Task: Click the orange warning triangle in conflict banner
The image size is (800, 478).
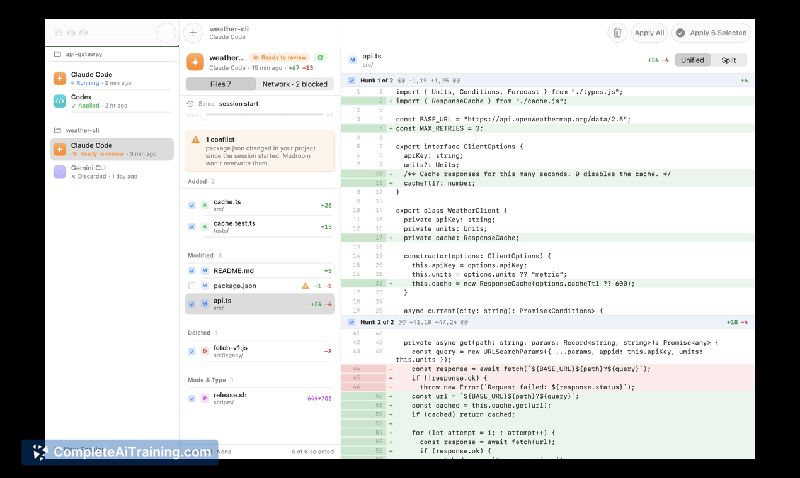Action: pyautogui.click(x=195, y=139)
